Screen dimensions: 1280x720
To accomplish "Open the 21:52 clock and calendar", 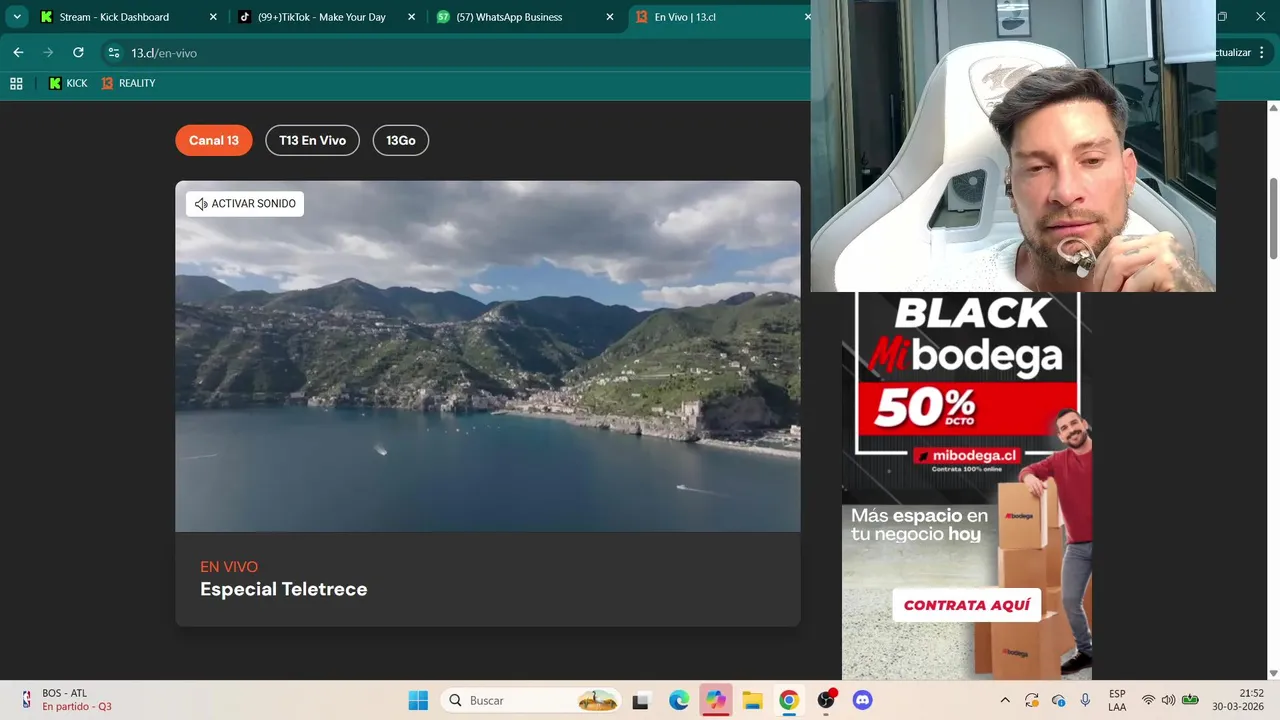I will (x=1238, y=701).
